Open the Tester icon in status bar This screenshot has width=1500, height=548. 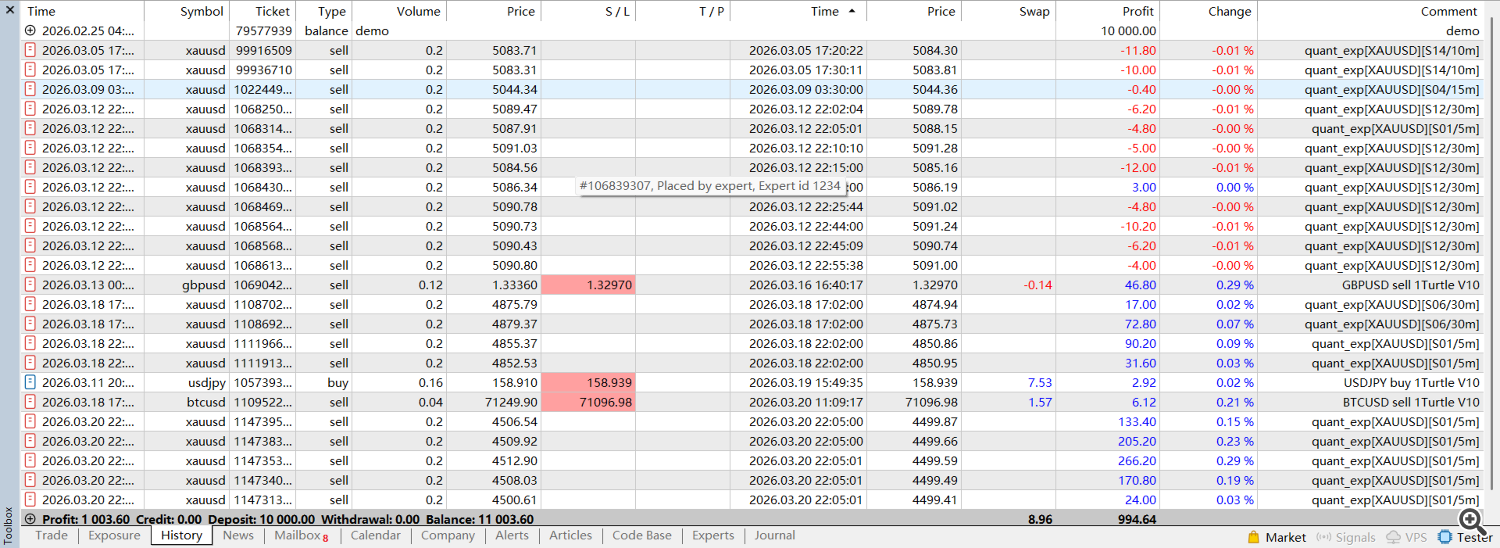tap(1446, 537)
